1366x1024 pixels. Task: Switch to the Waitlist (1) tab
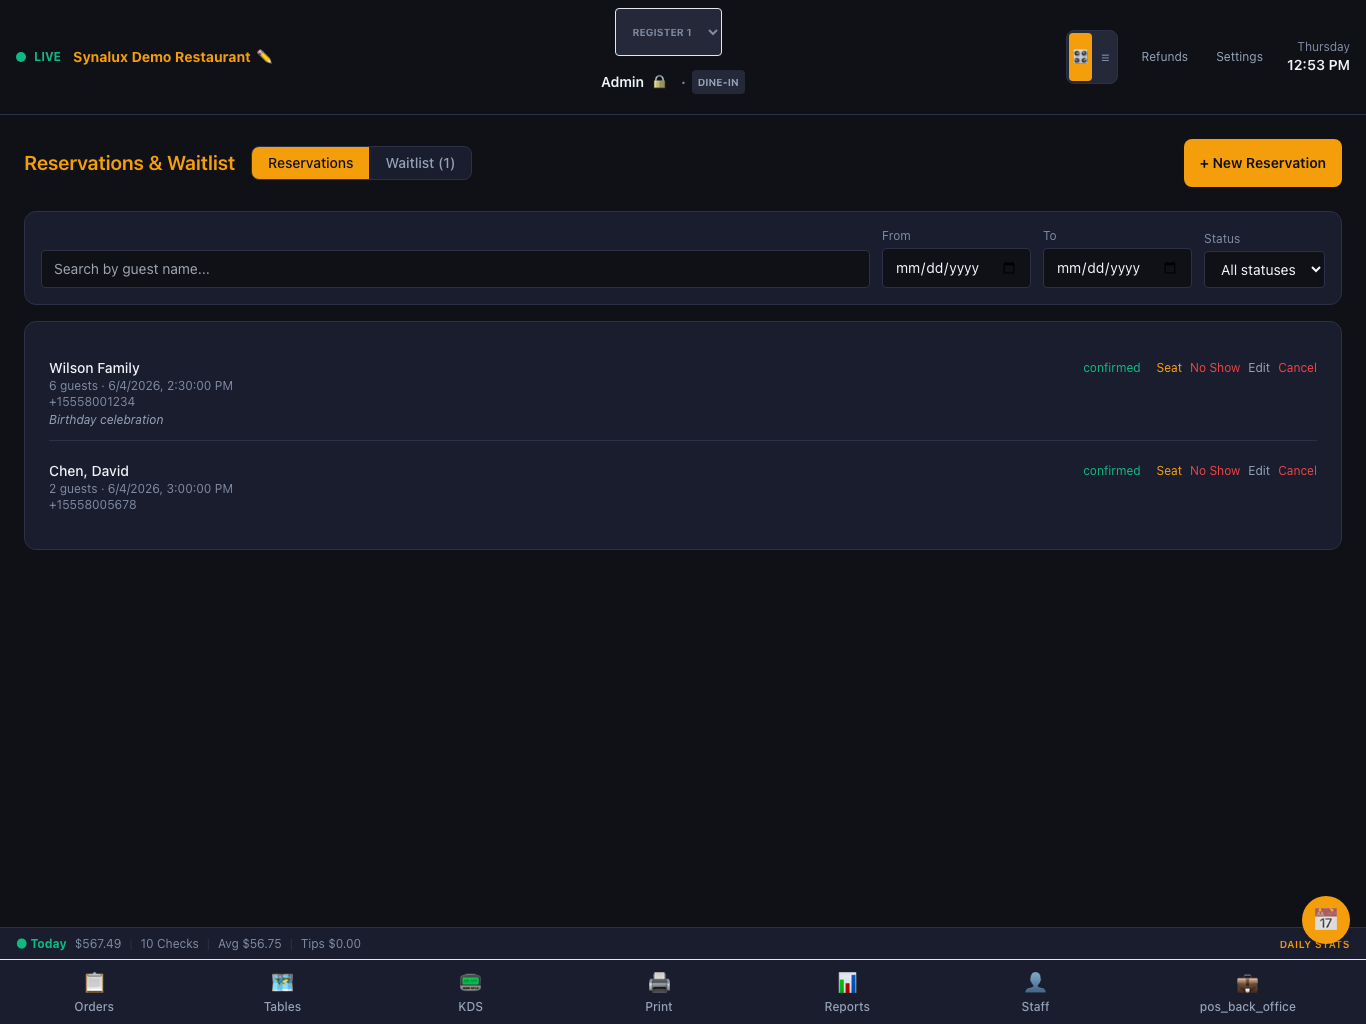tap(420, 163)
